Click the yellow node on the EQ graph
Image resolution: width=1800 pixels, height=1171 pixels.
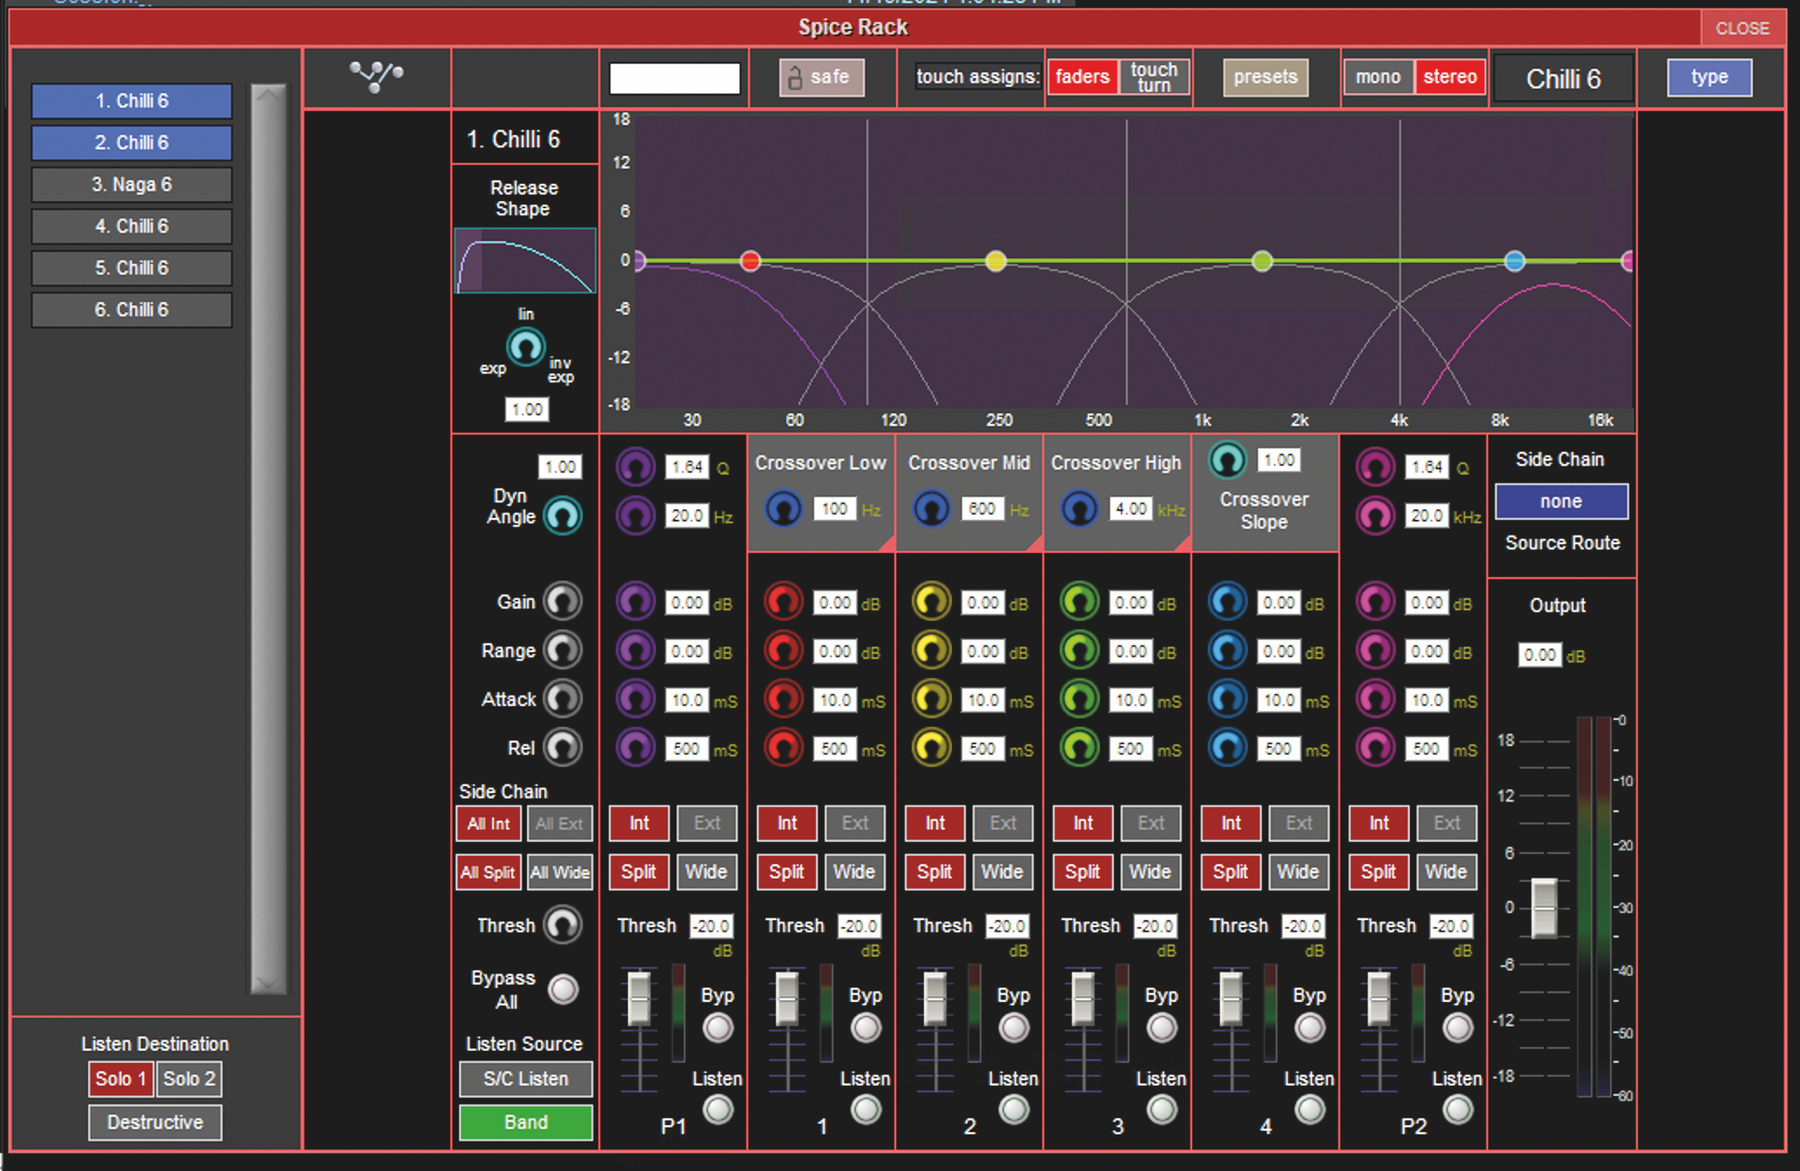pos(996,261)
